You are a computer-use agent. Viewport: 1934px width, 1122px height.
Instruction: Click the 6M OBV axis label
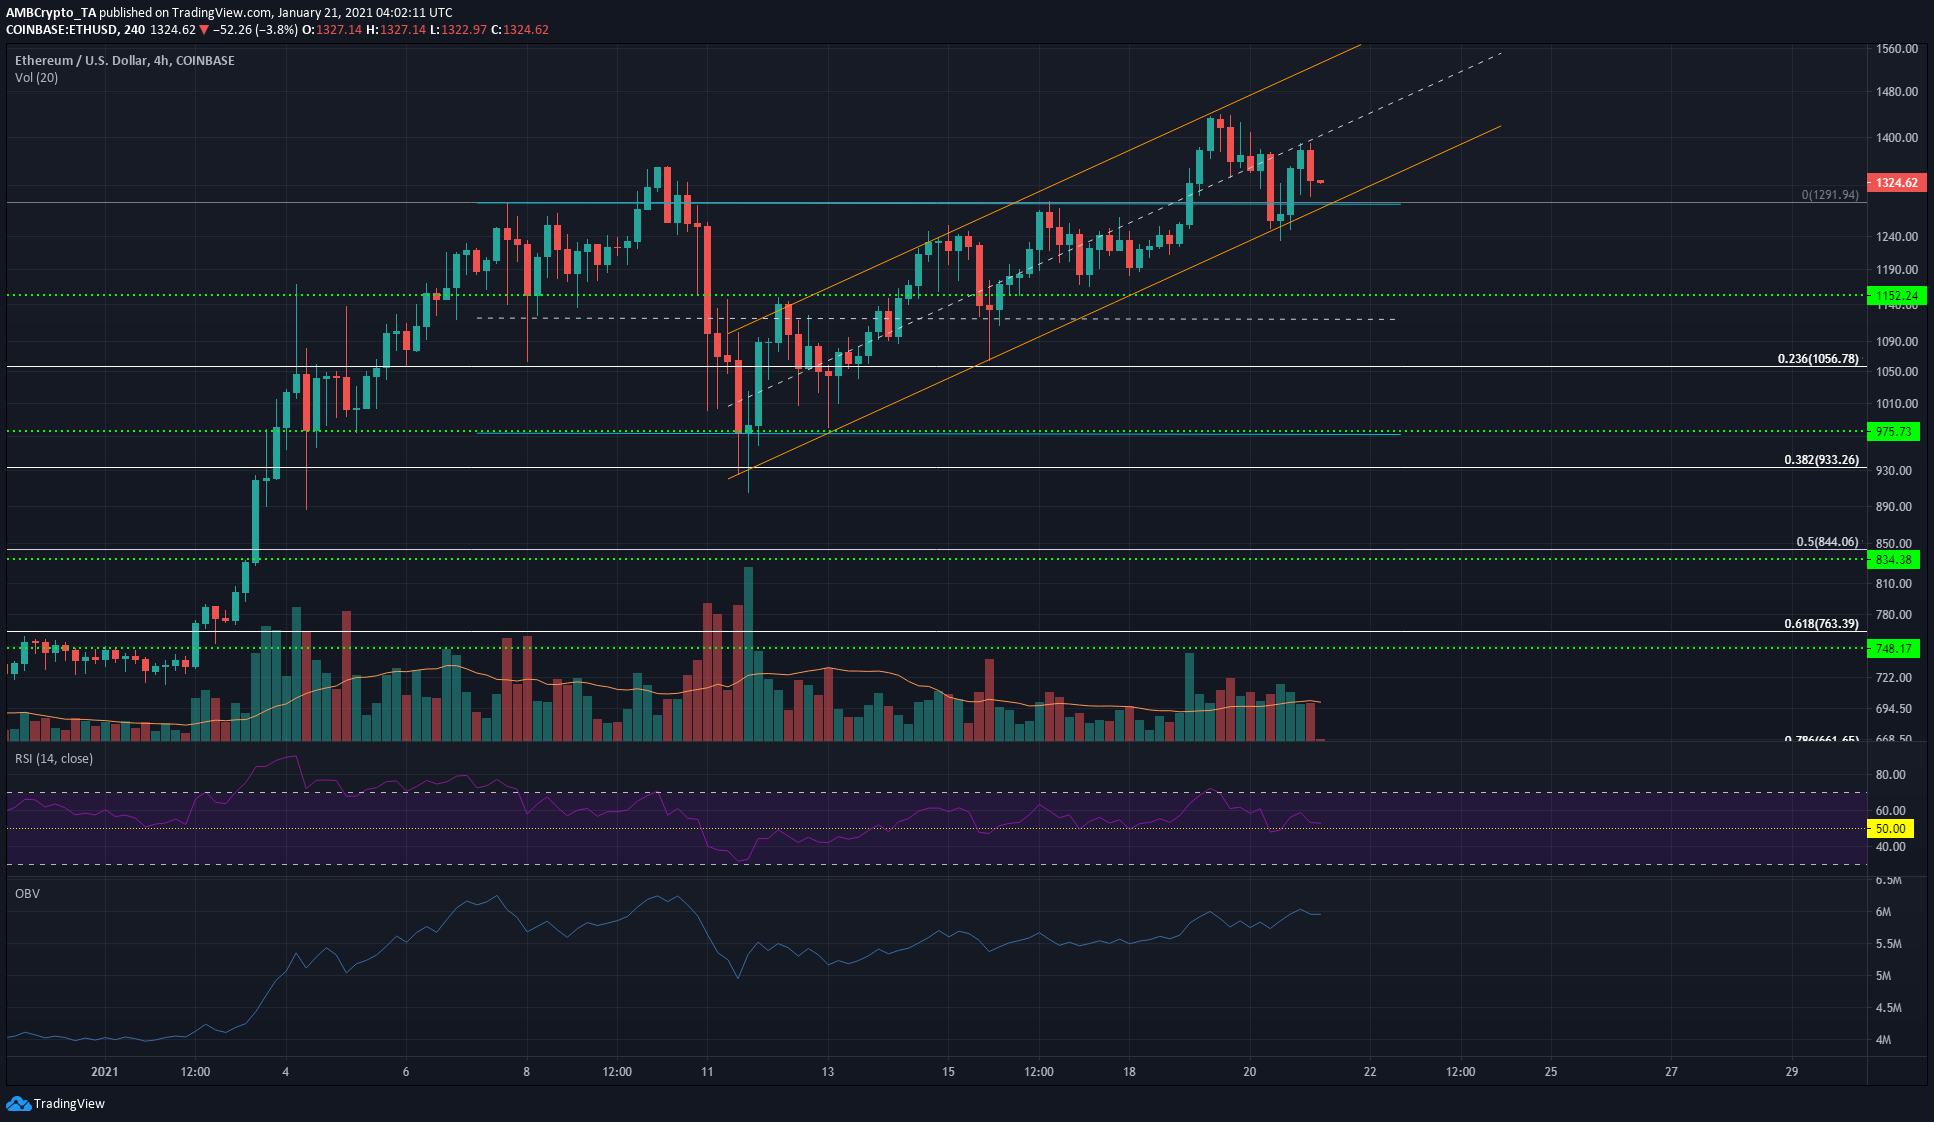click(x=1883, y=912)
